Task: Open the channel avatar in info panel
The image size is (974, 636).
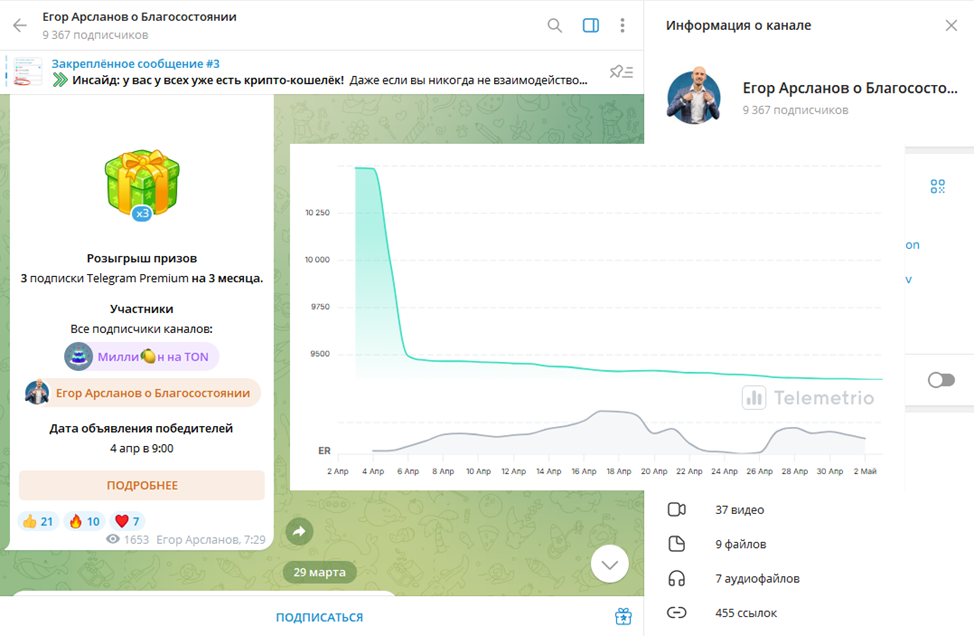Action: (x=693, y=96)
